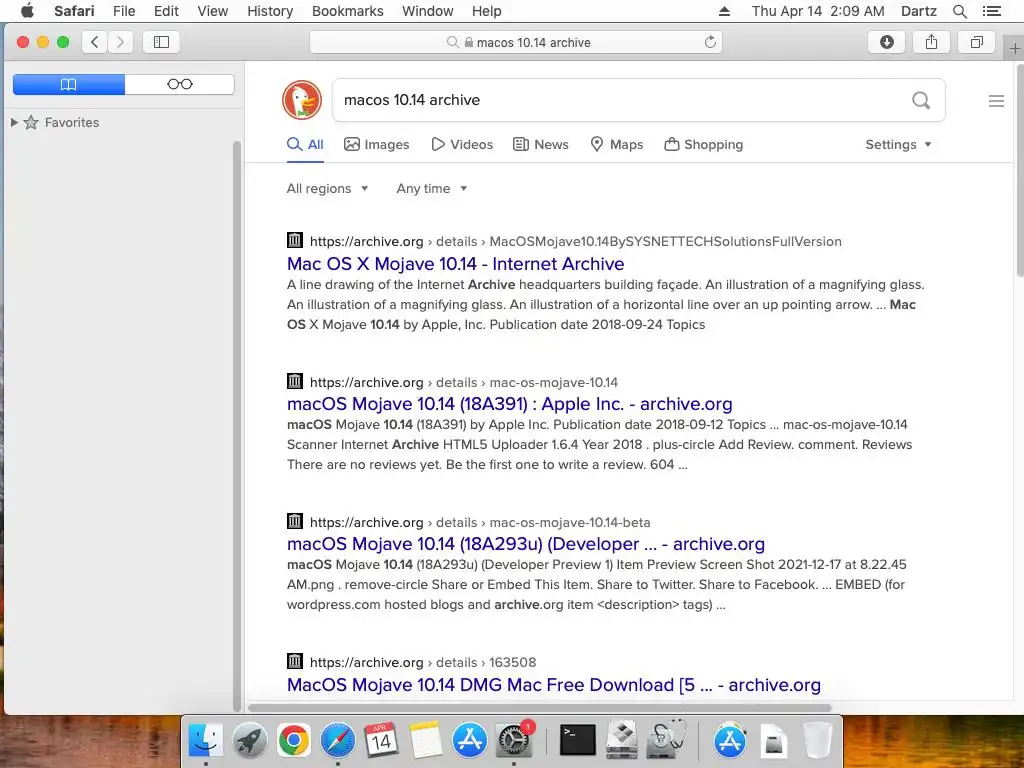Show all tabs overview icon

coord(976,42)
